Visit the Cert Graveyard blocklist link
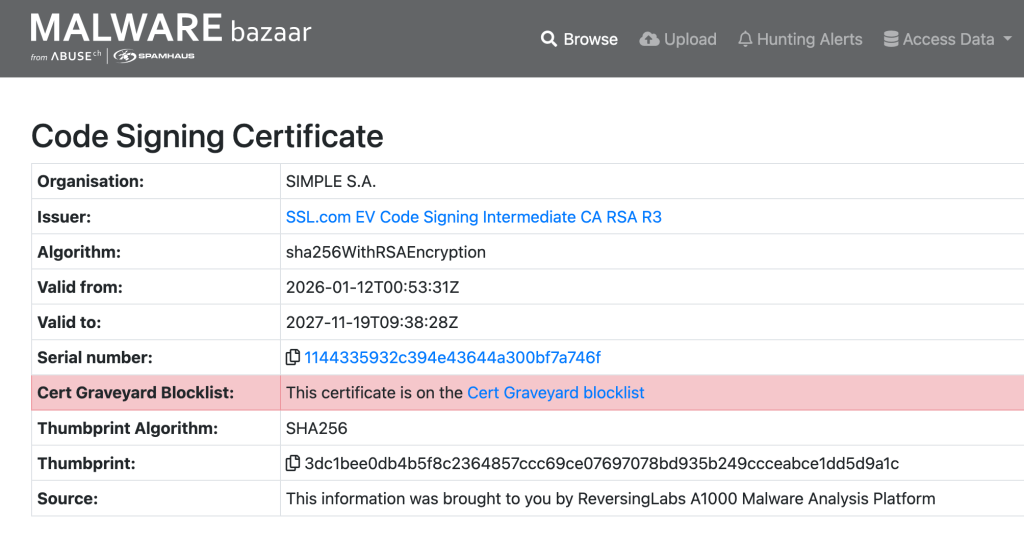Screen dimensions: 1024x545 tap(555, 393)
